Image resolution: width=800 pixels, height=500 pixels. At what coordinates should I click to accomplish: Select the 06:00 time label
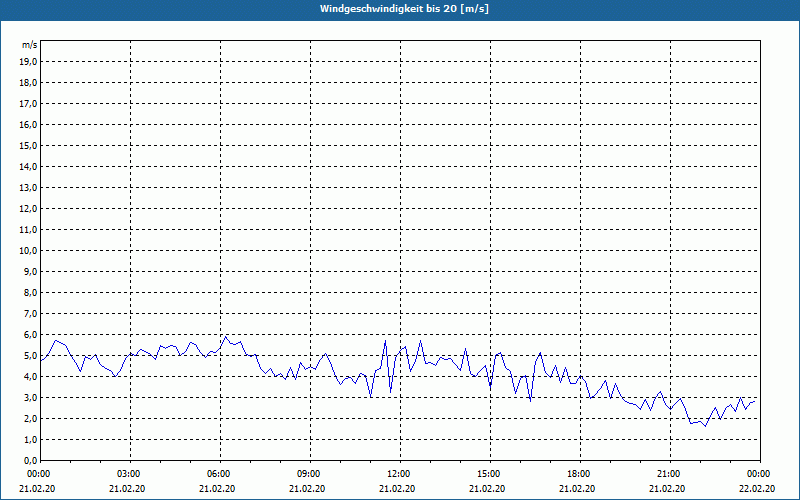tap(220, 474)
